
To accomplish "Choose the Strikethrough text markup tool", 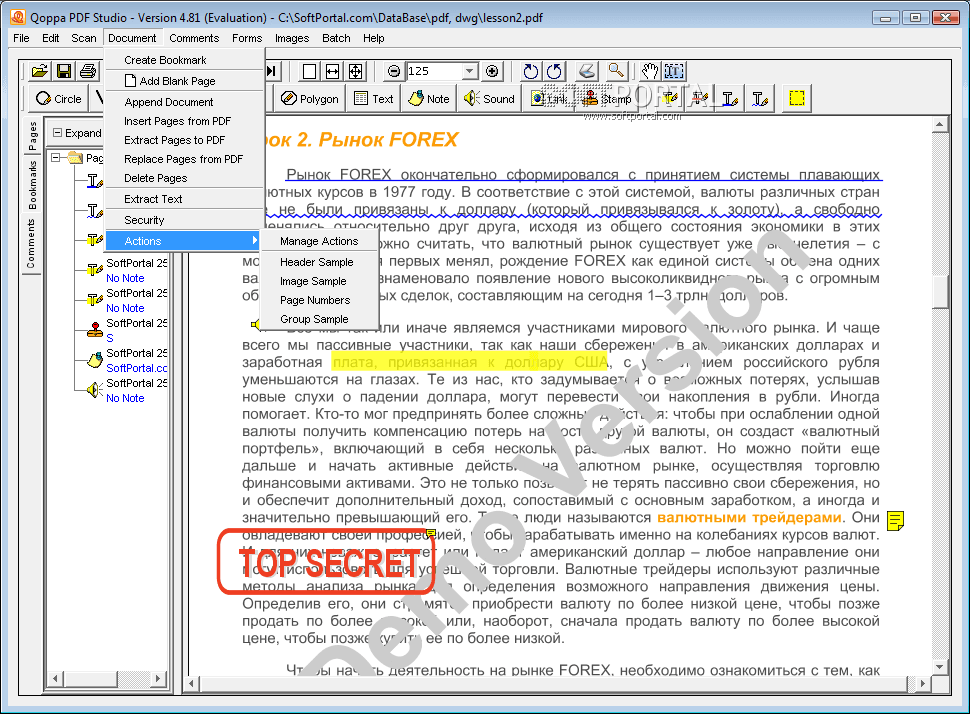I will (x=700, y=98).
